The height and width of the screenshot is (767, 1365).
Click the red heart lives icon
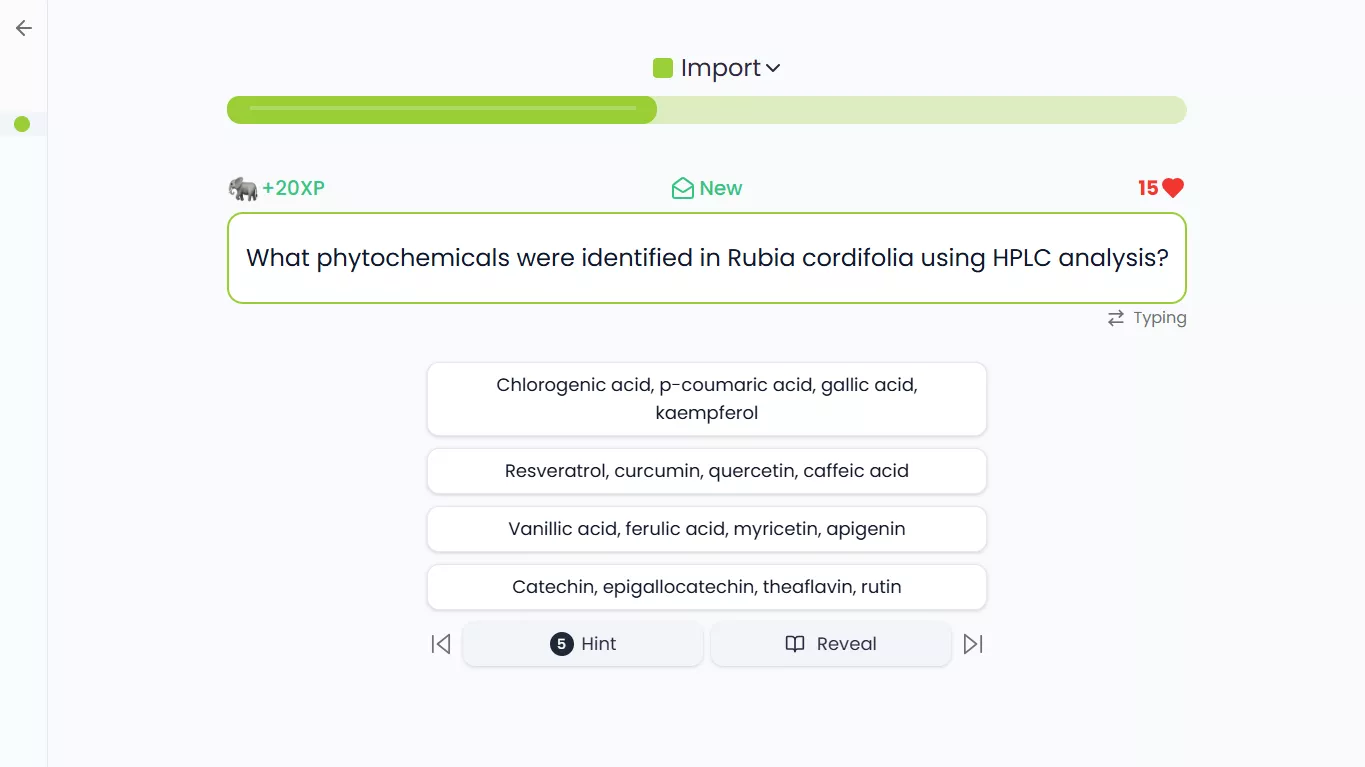pyautogui.click(x=1173, y=187)
